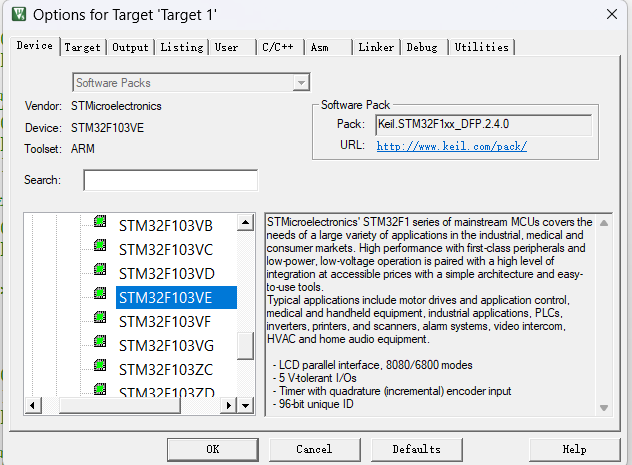
Task: Switch to the Device tab
Action: 35,46
